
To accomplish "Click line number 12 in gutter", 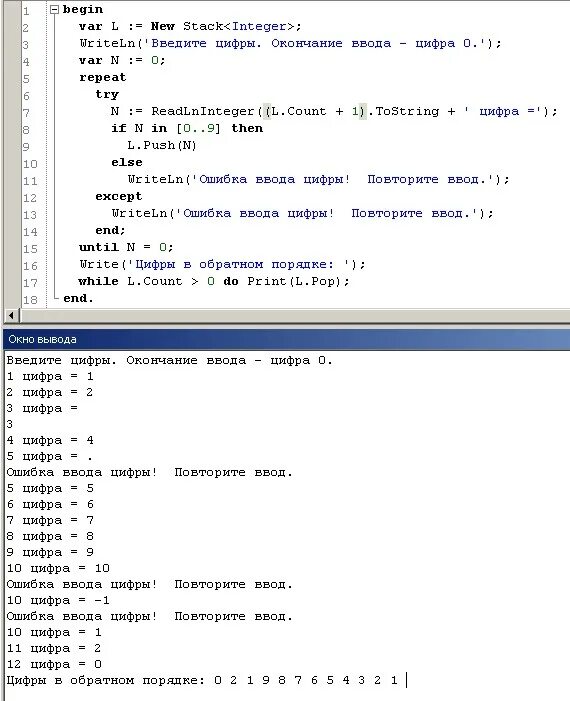I will pyautogui.click(x=30, y=198).
